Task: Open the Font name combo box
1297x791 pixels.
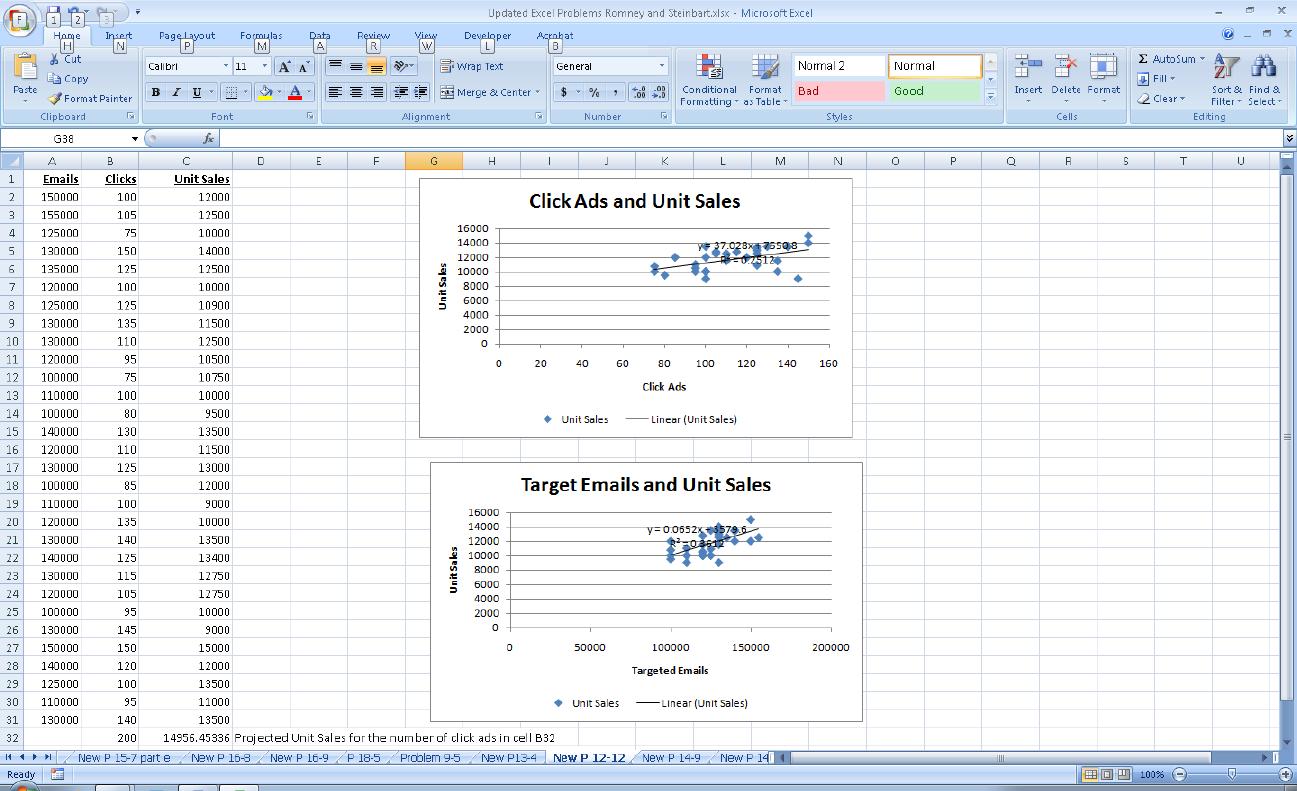Action: tap(188, 66)
